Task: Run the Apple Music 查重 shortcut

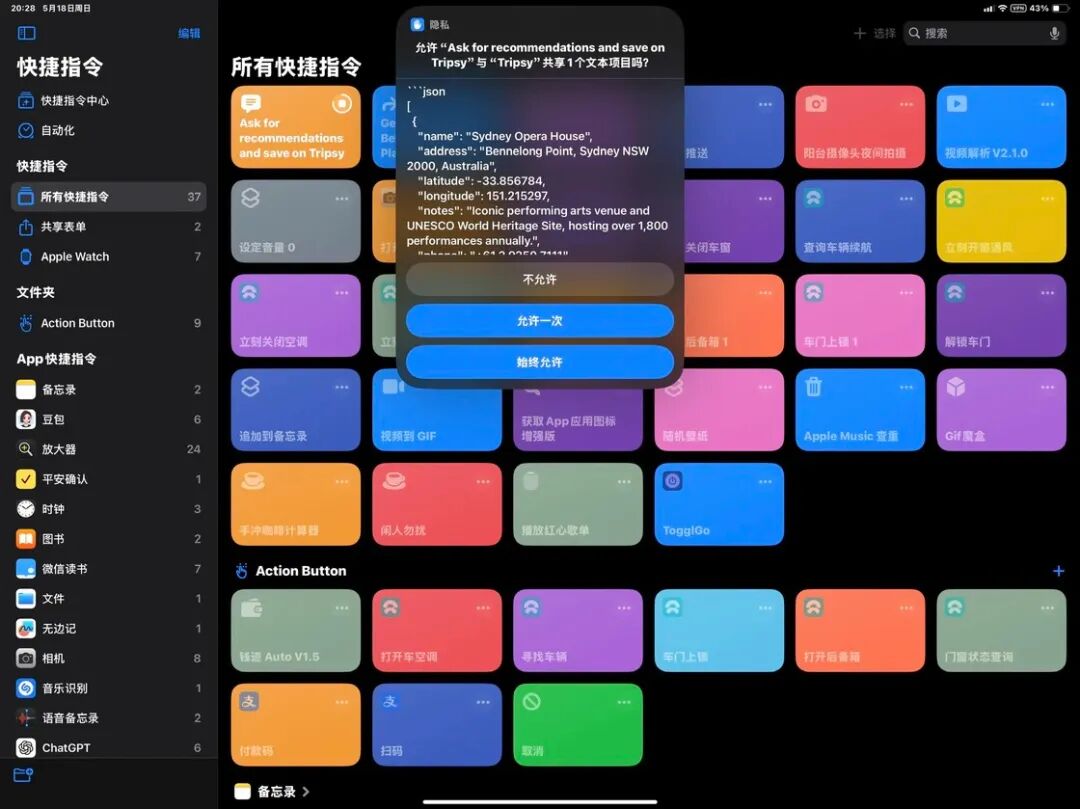Action: [x=860, y=410]
